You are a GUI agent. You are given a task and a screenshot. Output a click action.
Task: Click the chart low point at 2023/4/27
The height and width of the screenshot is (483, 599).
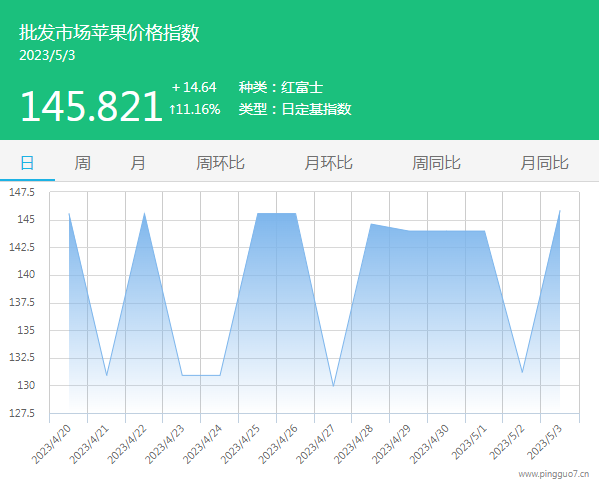tap(333, 386)
